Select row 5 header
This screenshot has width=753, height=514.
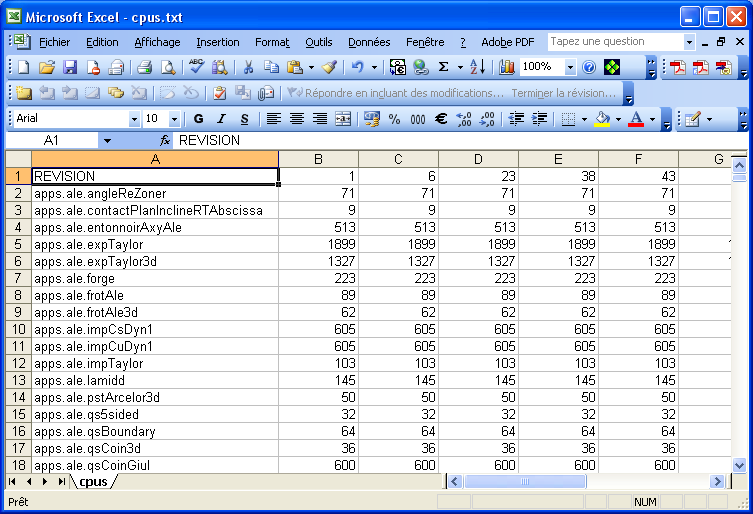click(18, 244)
